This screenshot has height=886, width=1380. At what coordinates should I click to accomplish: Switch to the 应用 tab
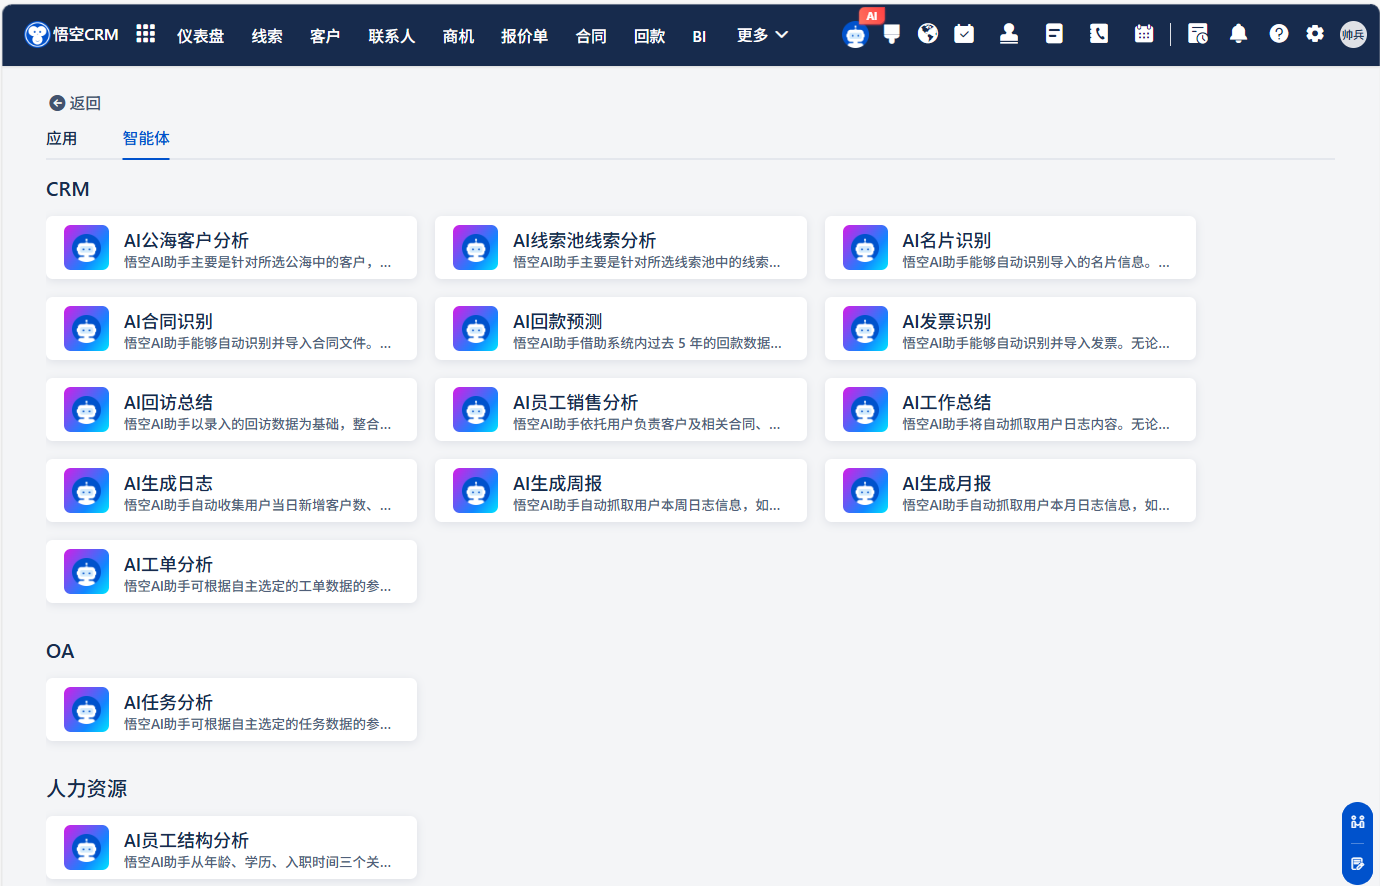pos(62,138)
